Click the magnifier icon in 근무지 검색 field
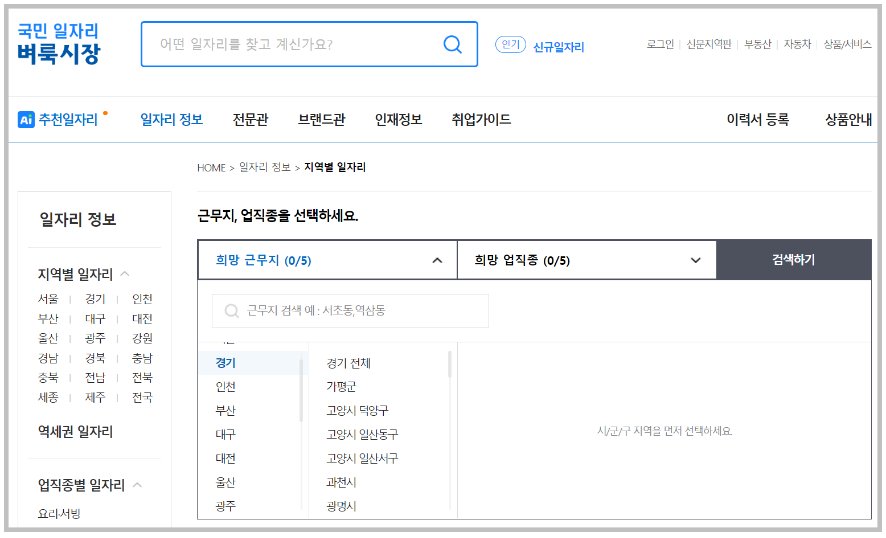This screenshot has width=886, height=538. (x=232, y=311)
